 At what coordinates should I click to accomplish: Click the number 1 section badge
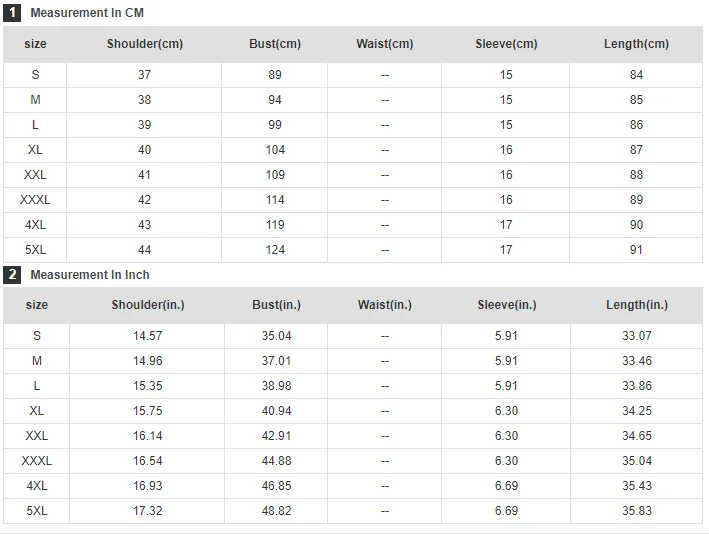pyautogui.click(x=12, y=13)
